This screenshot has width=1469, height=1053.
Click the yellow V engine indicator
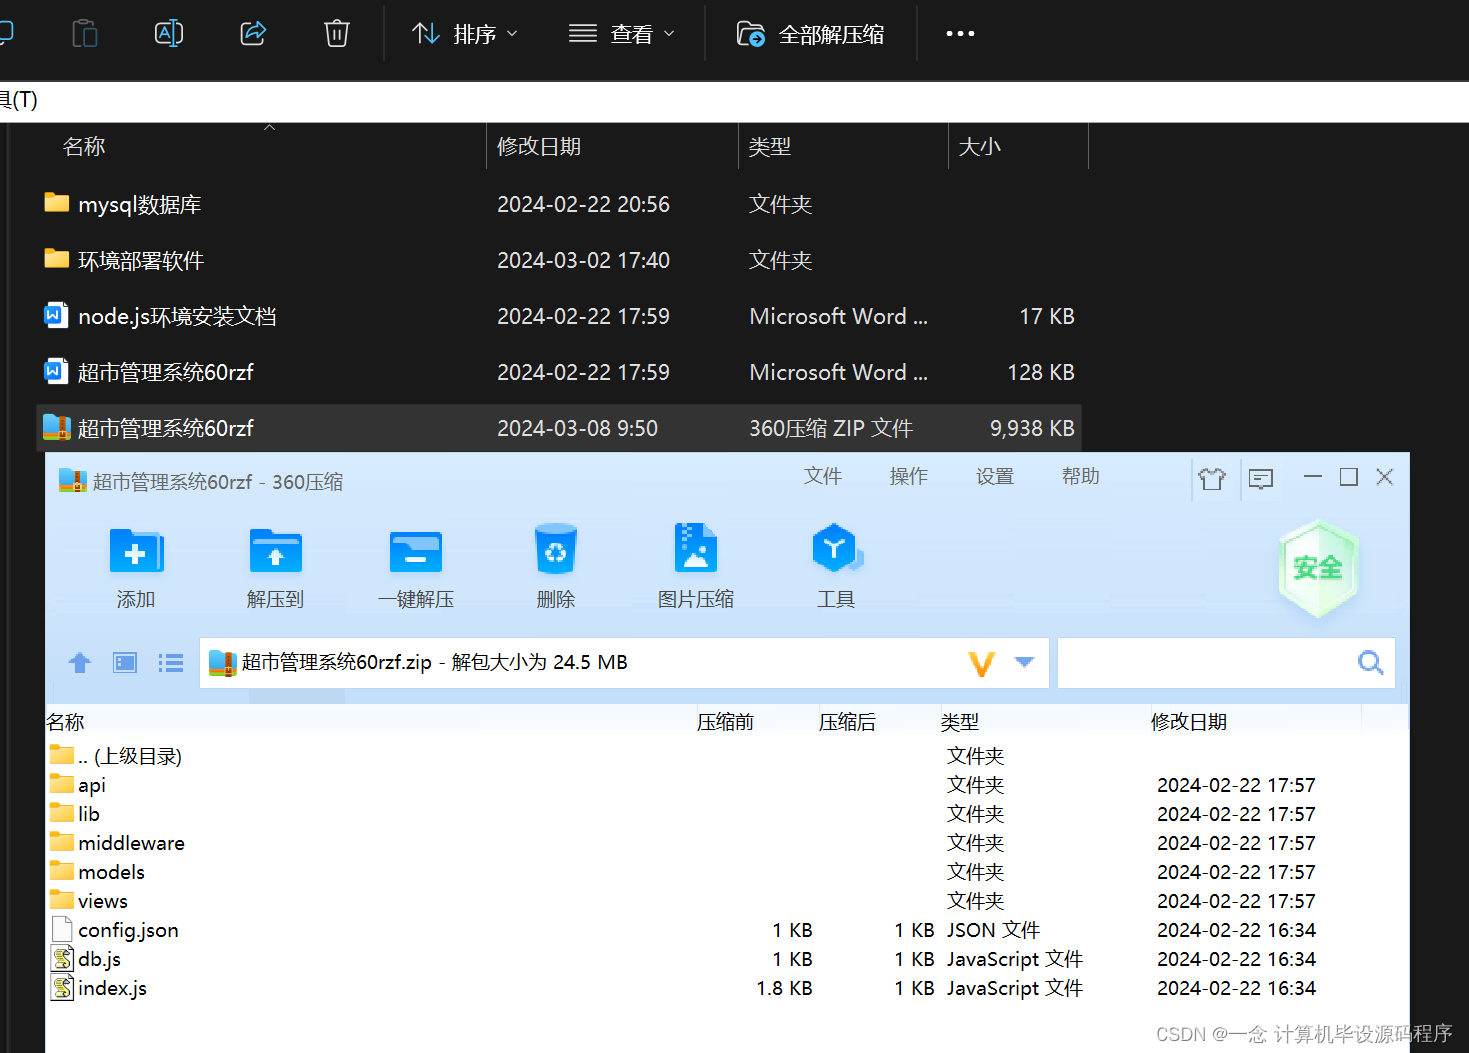981,662
